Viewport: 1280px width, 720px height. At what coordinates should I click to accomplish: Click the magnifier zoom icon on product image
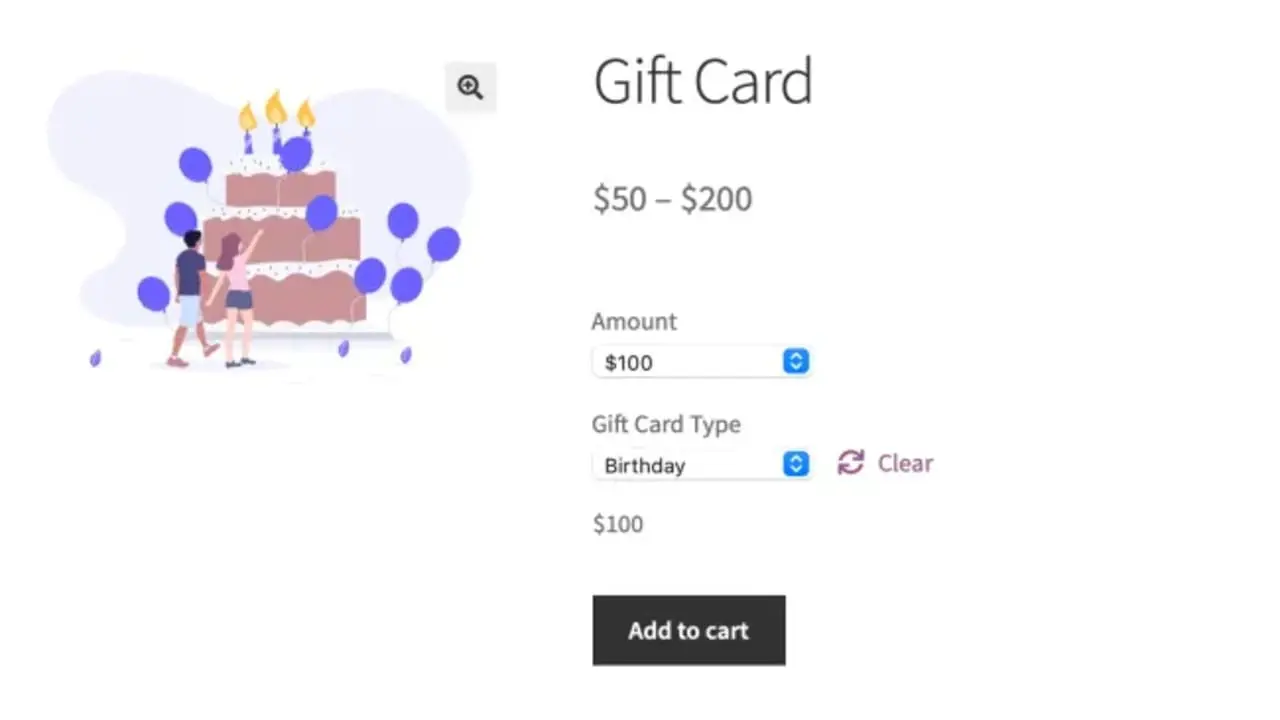(x=470, y=87)
